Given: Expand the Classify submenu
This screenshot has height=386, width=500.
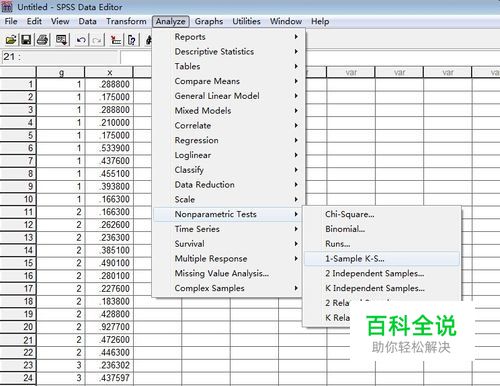Looking at the screenshot, I should coord(228,170).
